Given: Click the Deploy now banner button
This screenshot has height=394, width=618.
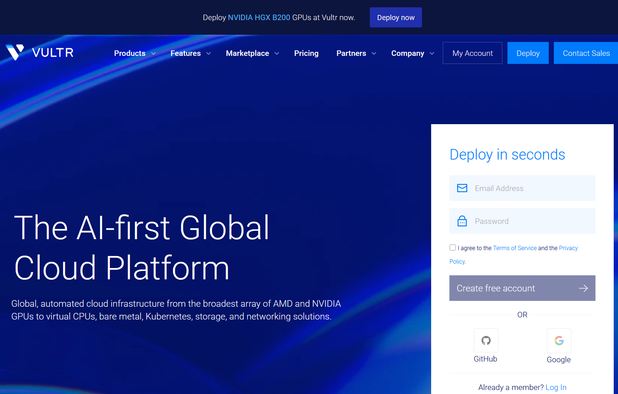Looking at the screenshot, I should point(396,17).
